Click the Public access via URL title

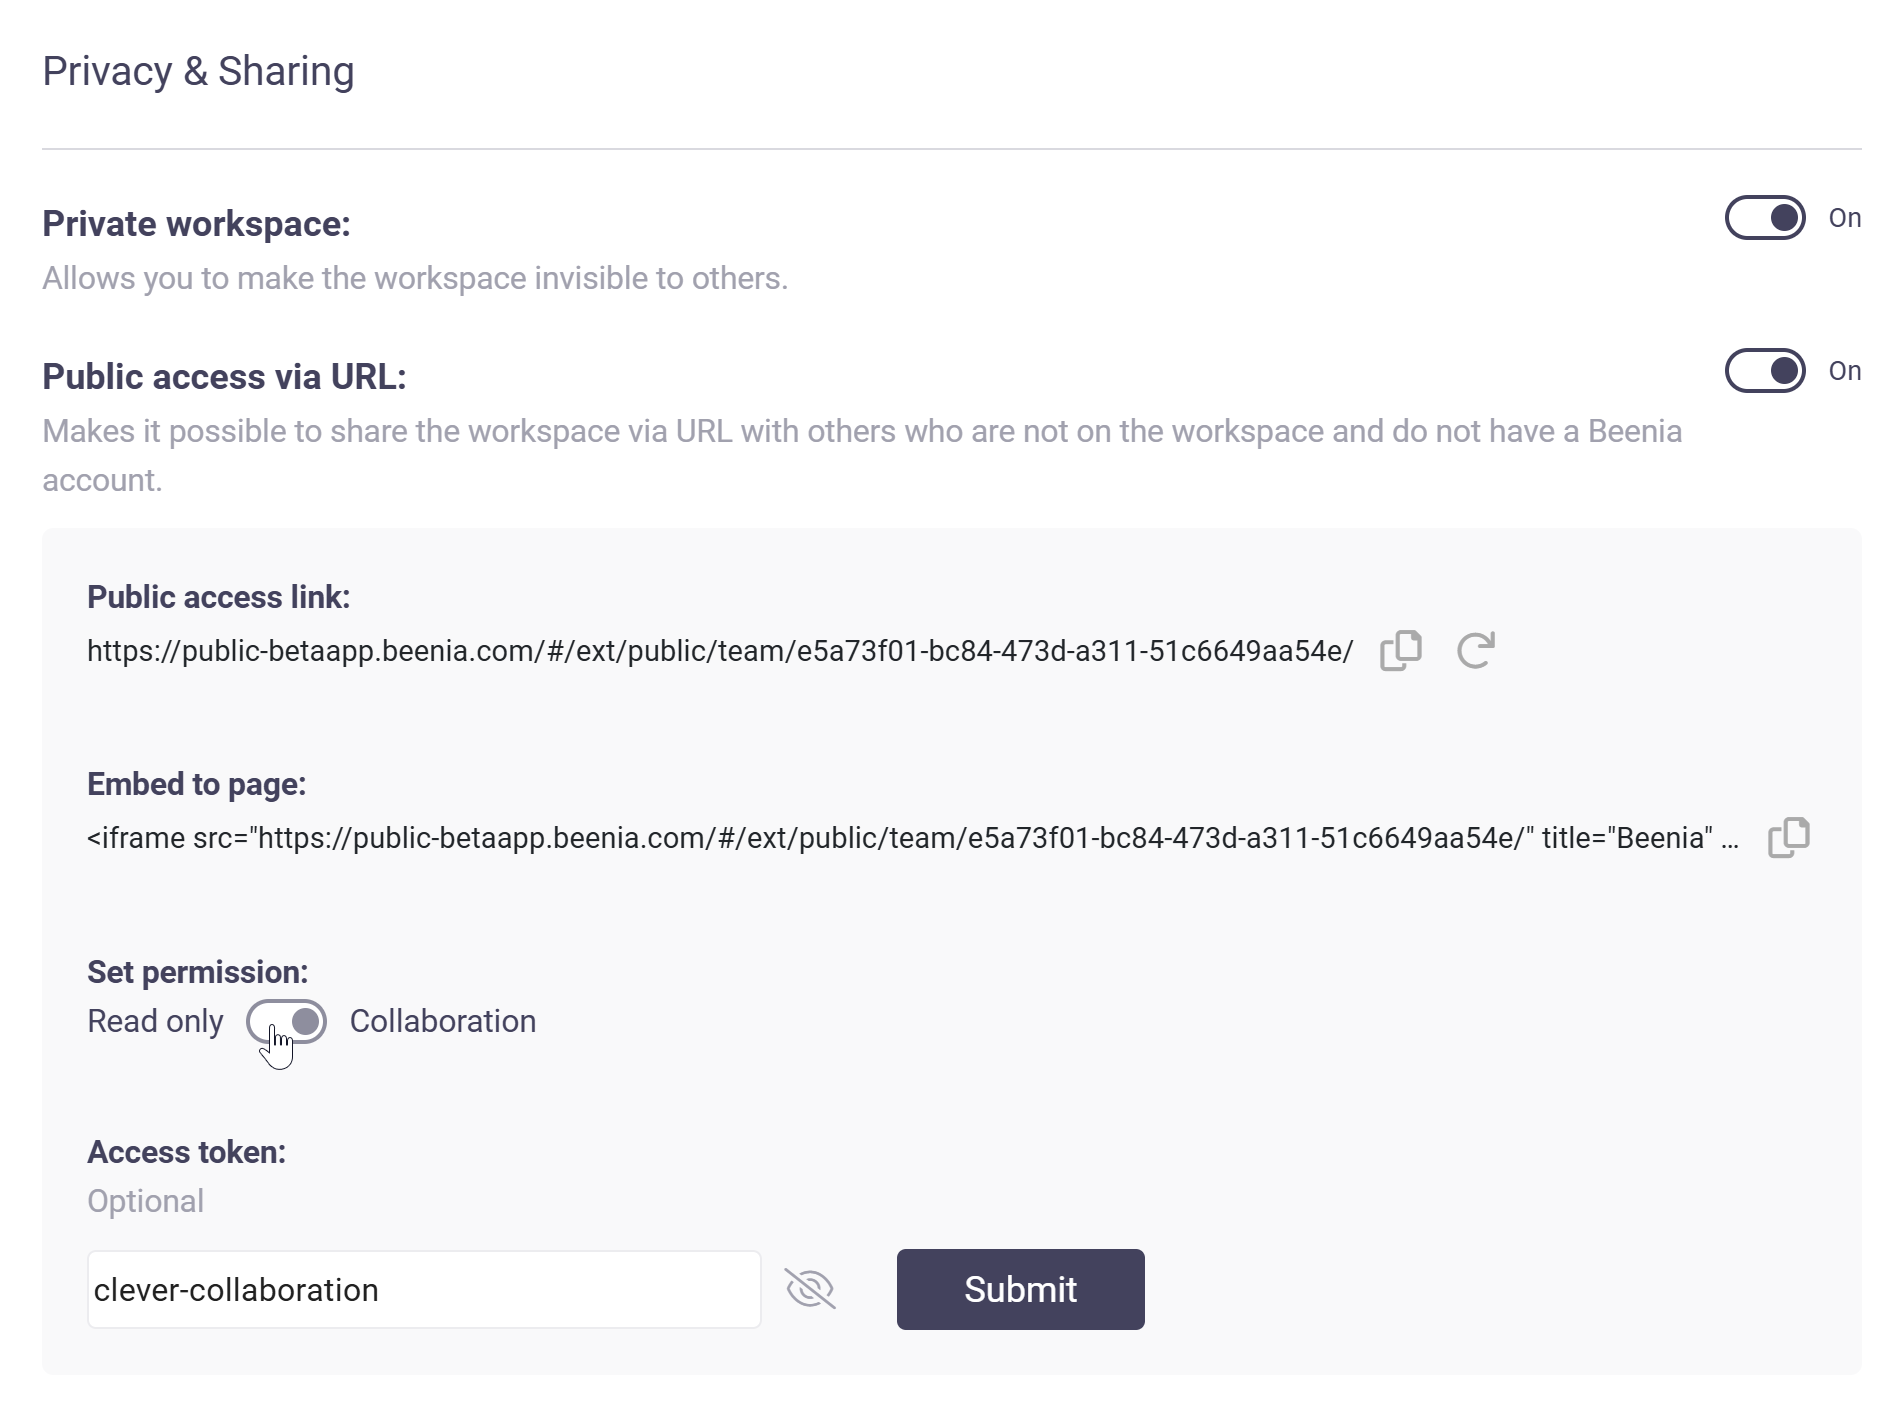224,377
